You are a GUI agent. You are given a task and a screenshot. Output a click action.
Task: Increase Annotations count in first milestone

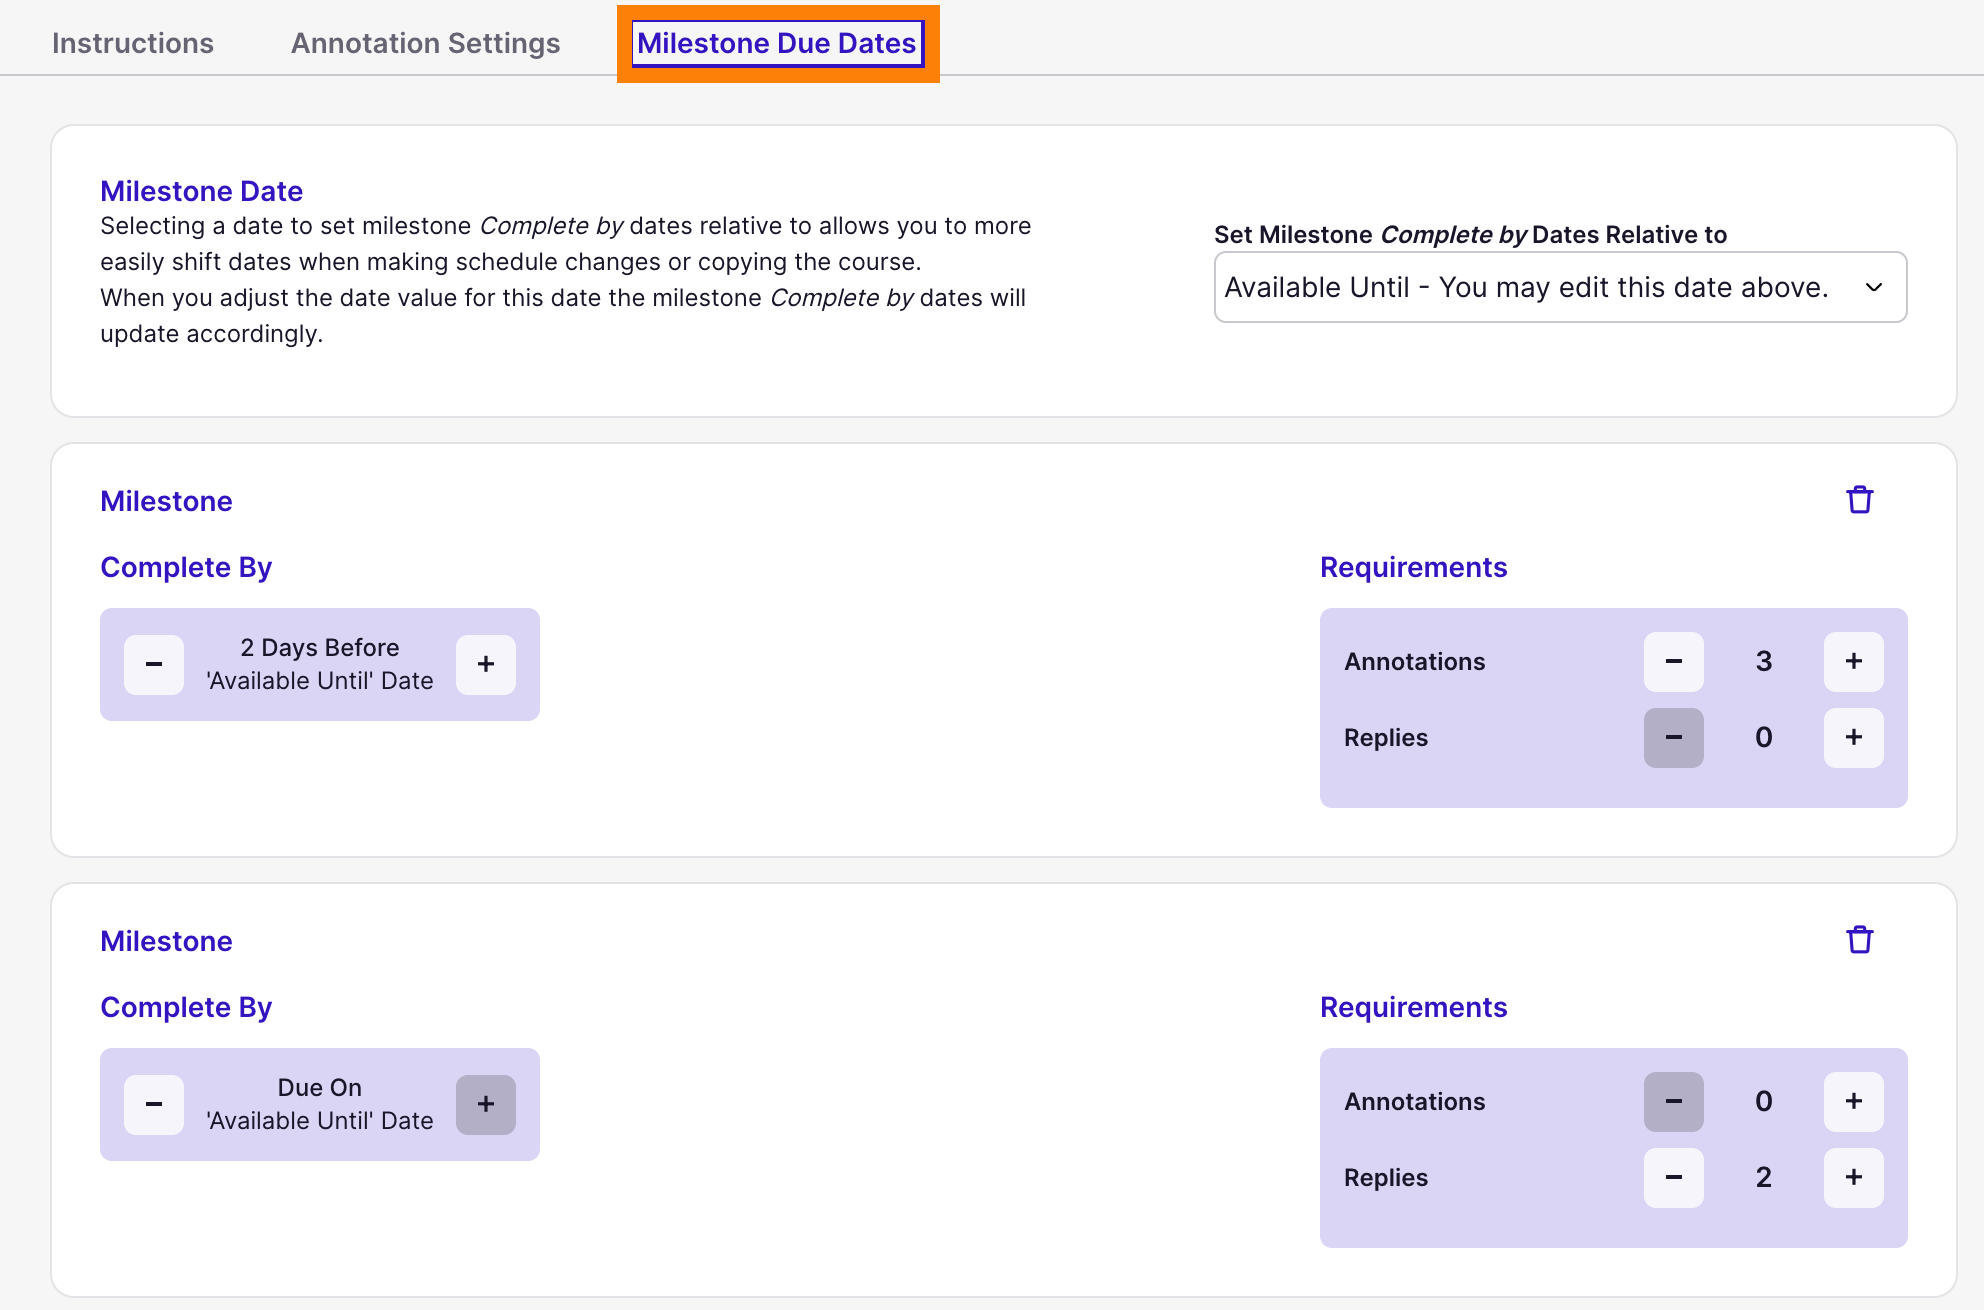point(1853,661)
